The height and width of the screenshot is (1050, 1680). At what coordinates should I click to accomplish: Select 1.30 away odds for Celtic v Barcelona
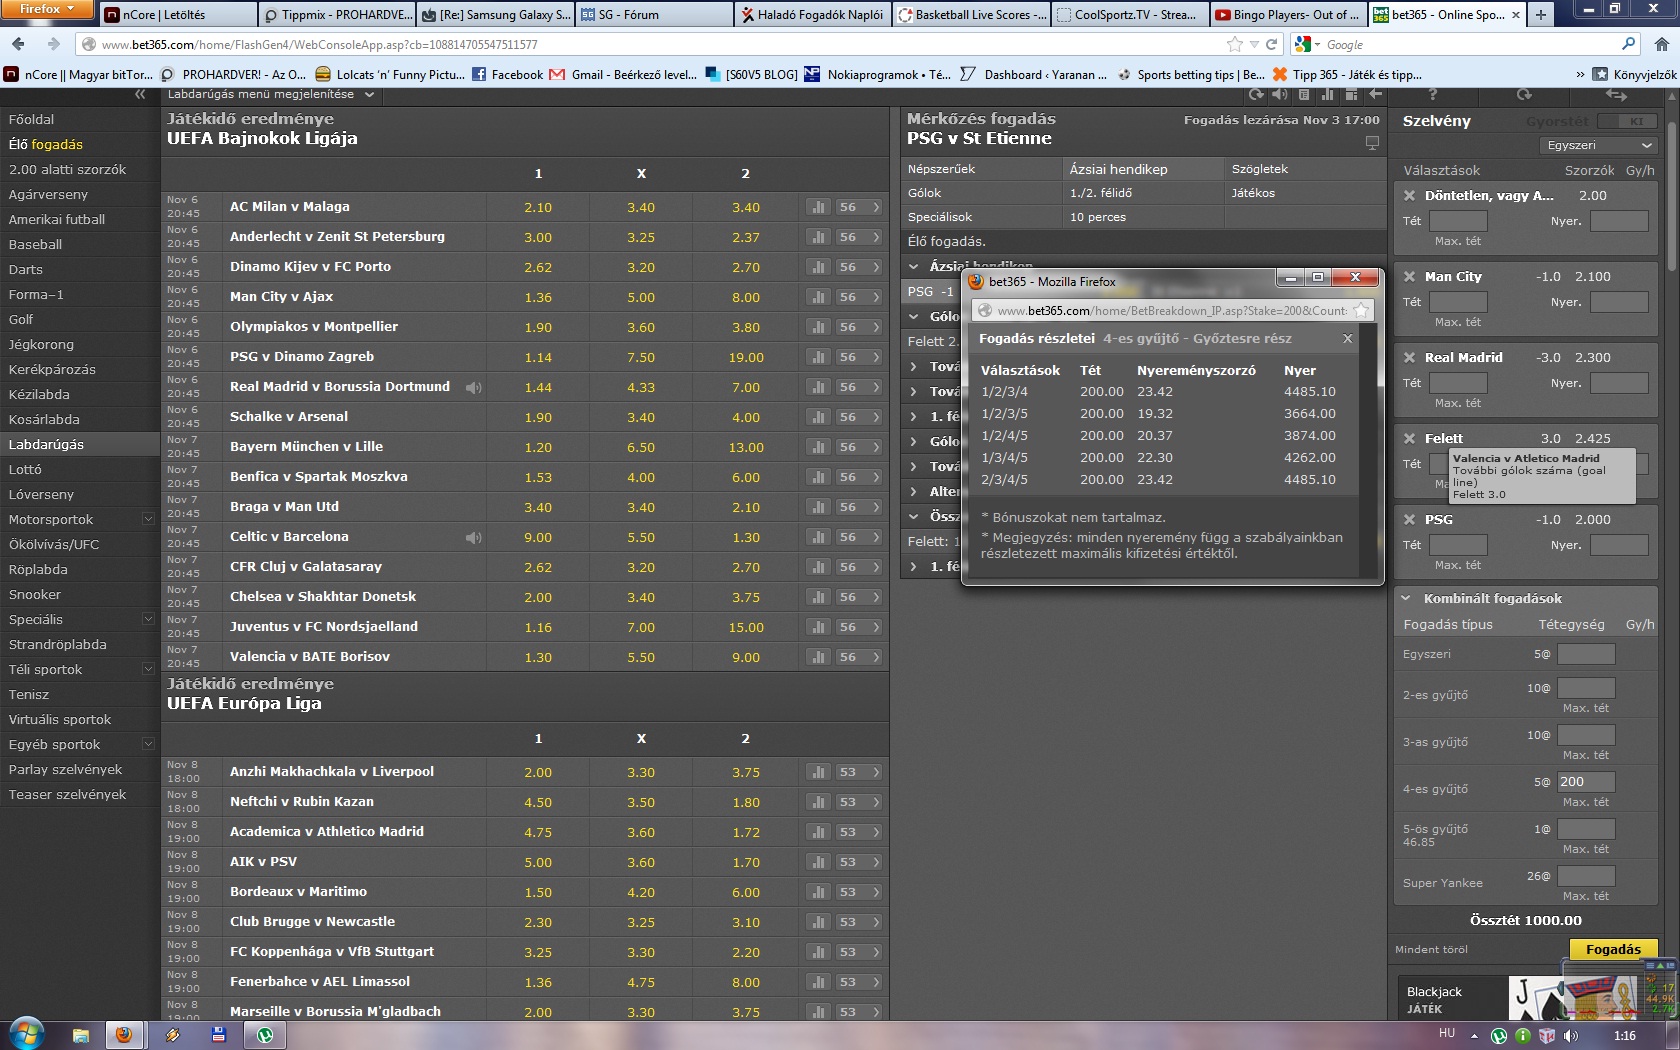(746, 537)
